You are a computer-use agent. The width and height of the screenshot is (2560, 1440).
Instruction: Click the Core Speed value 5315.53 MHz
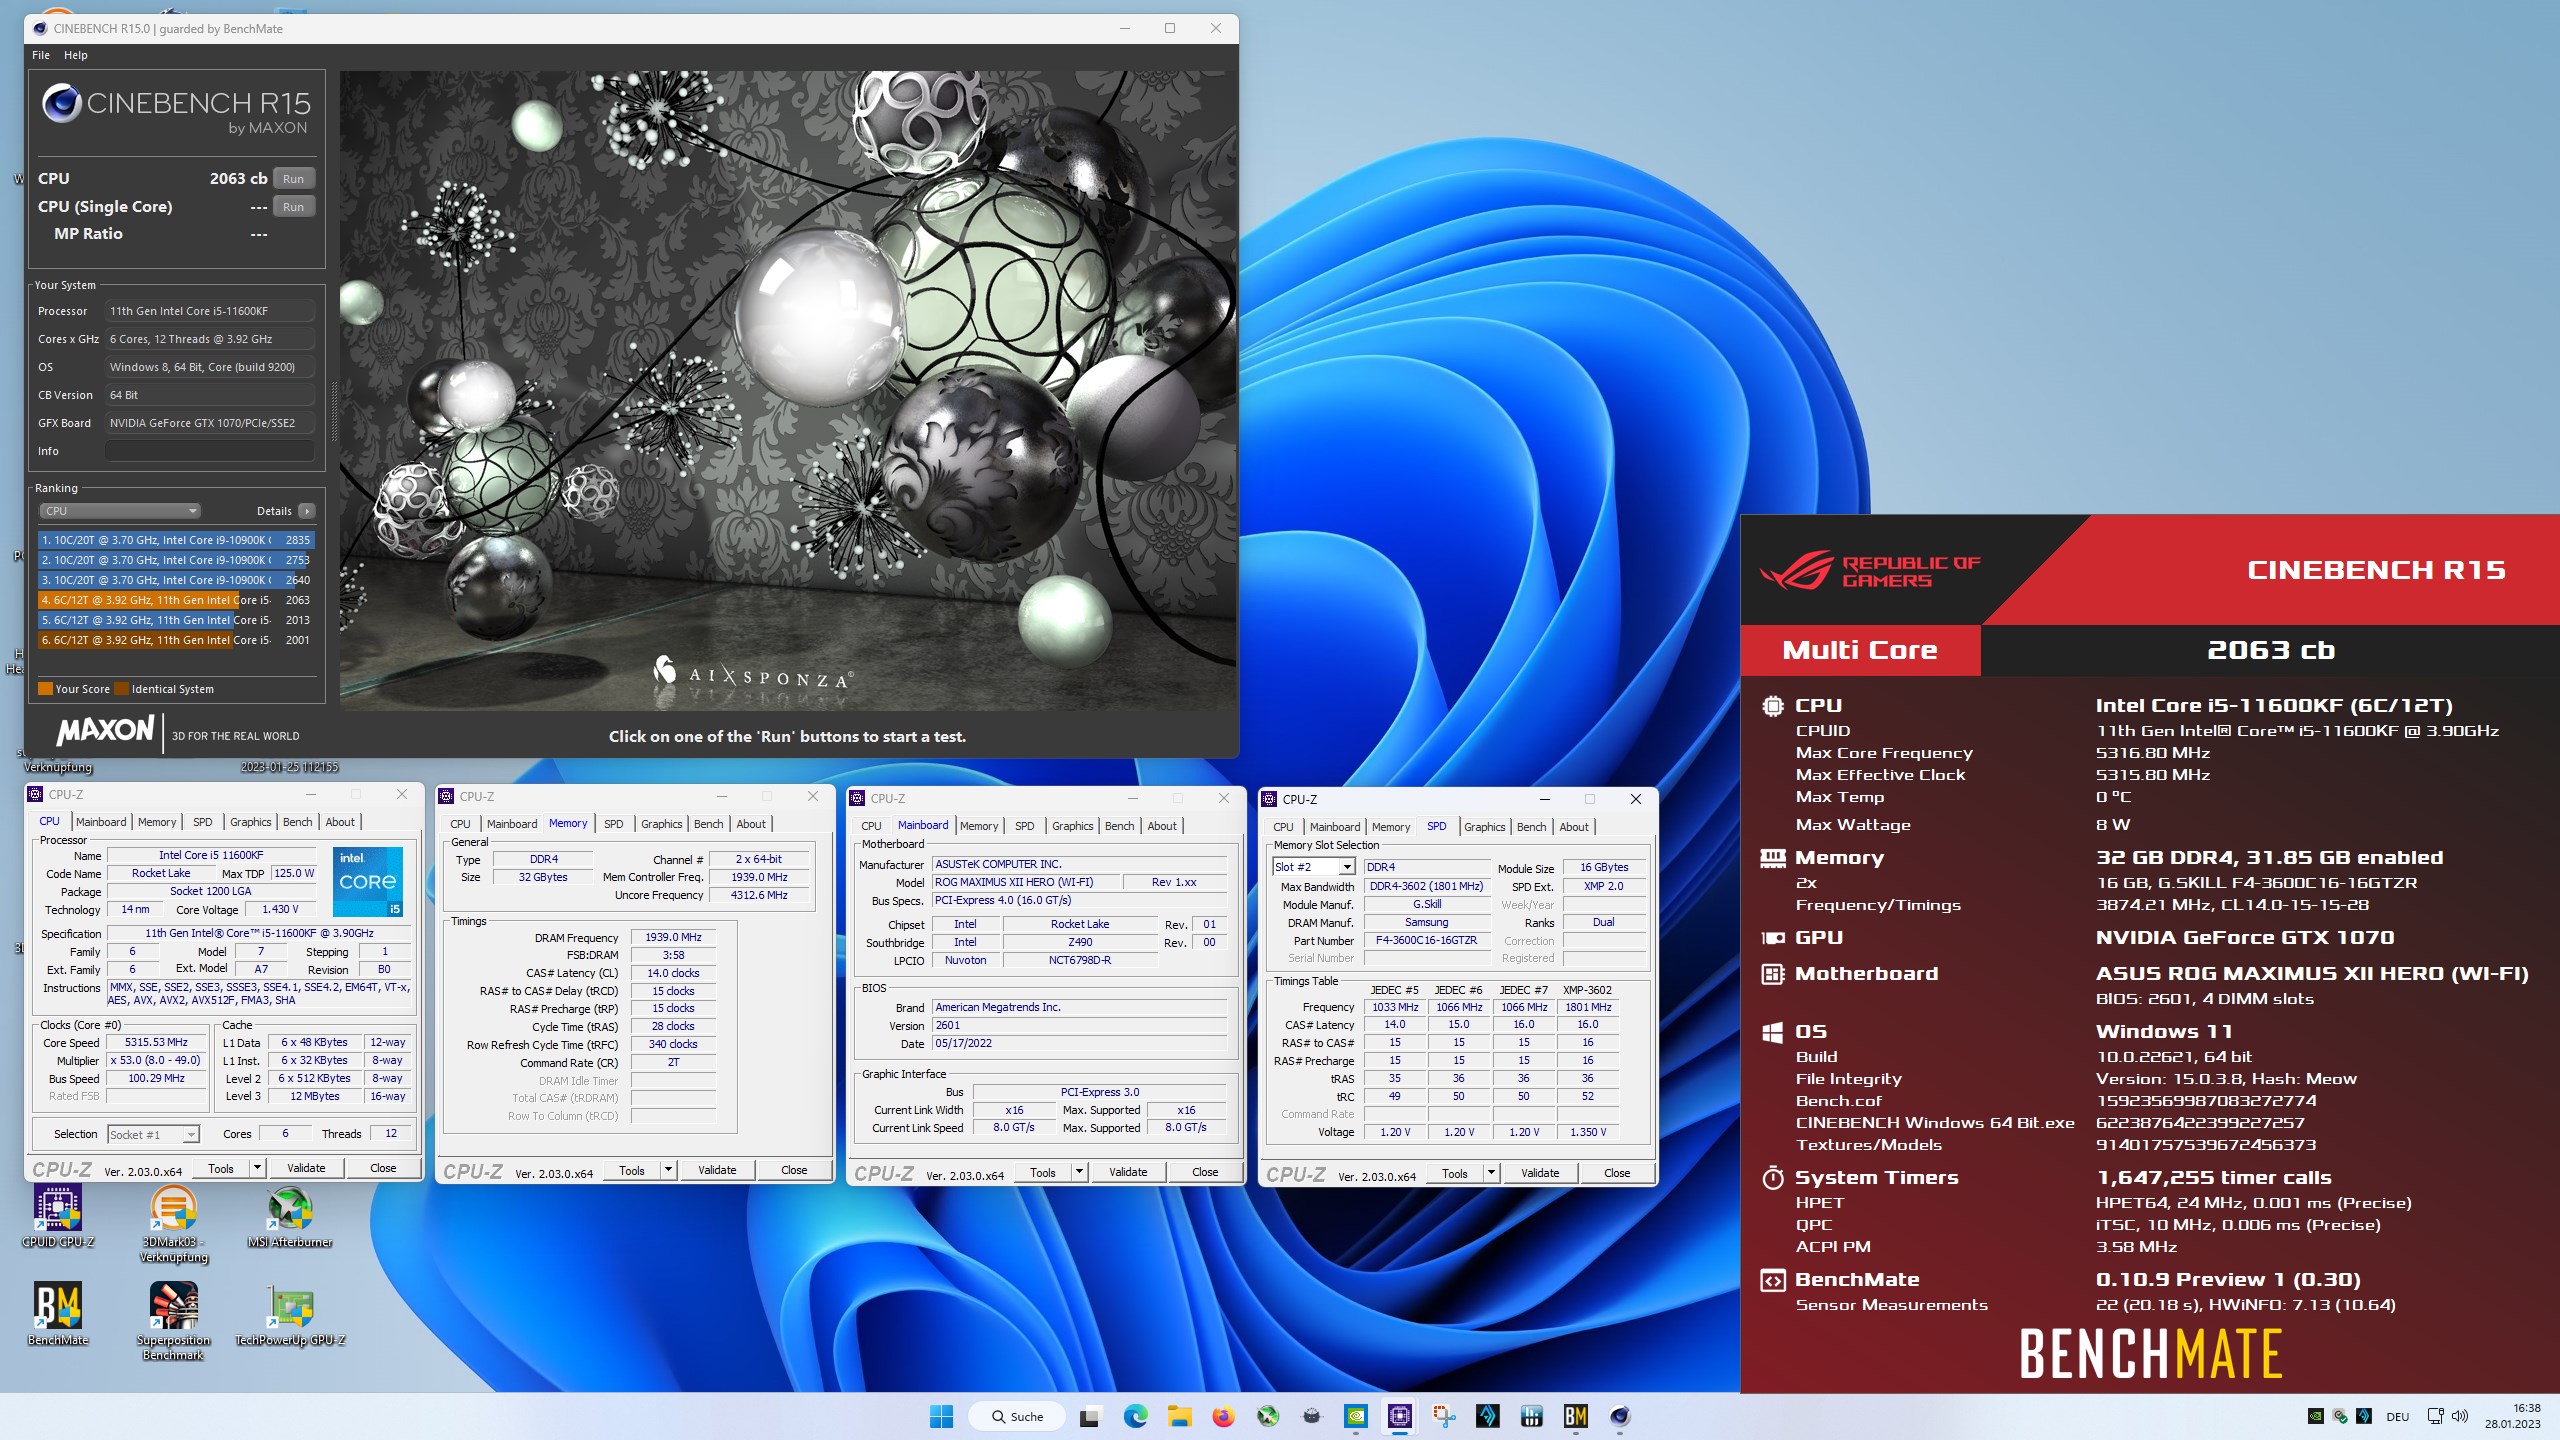click(x=156, y=1042)
